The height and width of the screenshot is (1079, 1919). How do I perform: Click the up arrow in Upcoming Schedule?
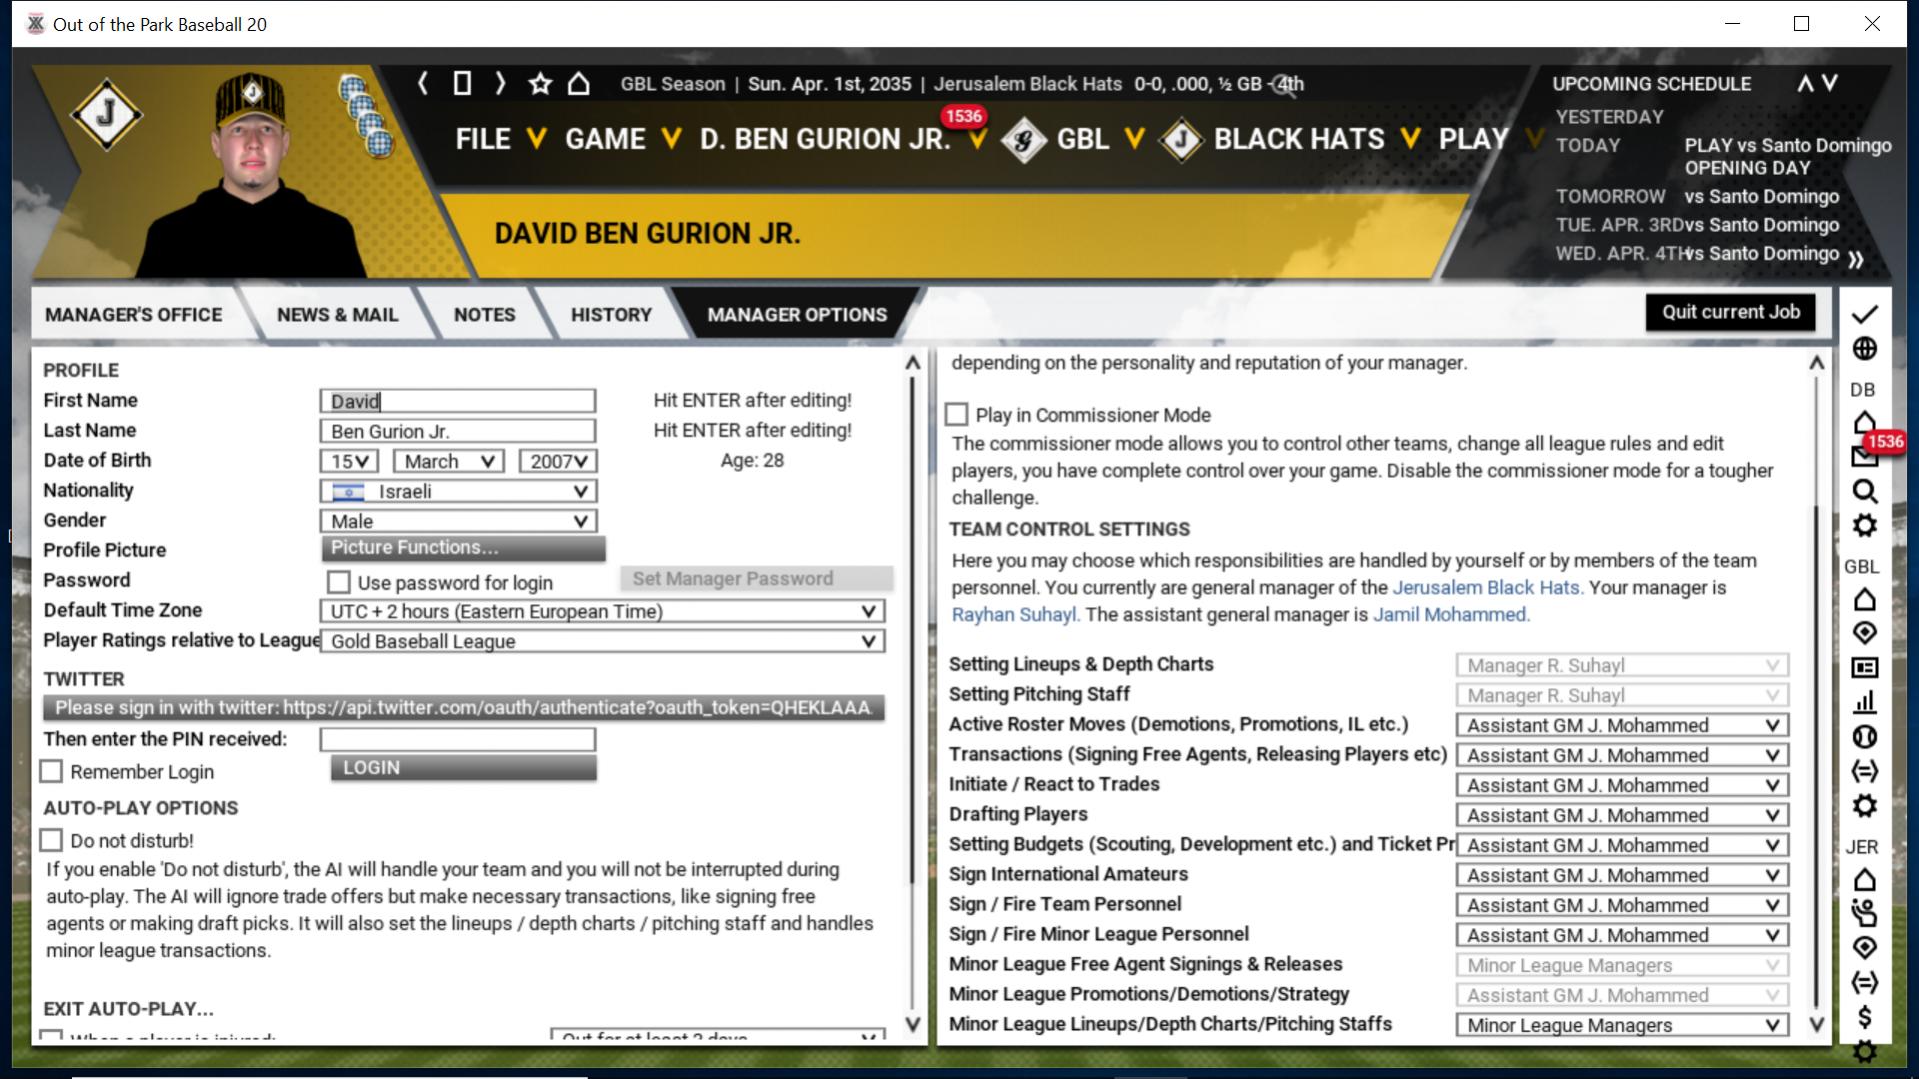[1805, 83]
